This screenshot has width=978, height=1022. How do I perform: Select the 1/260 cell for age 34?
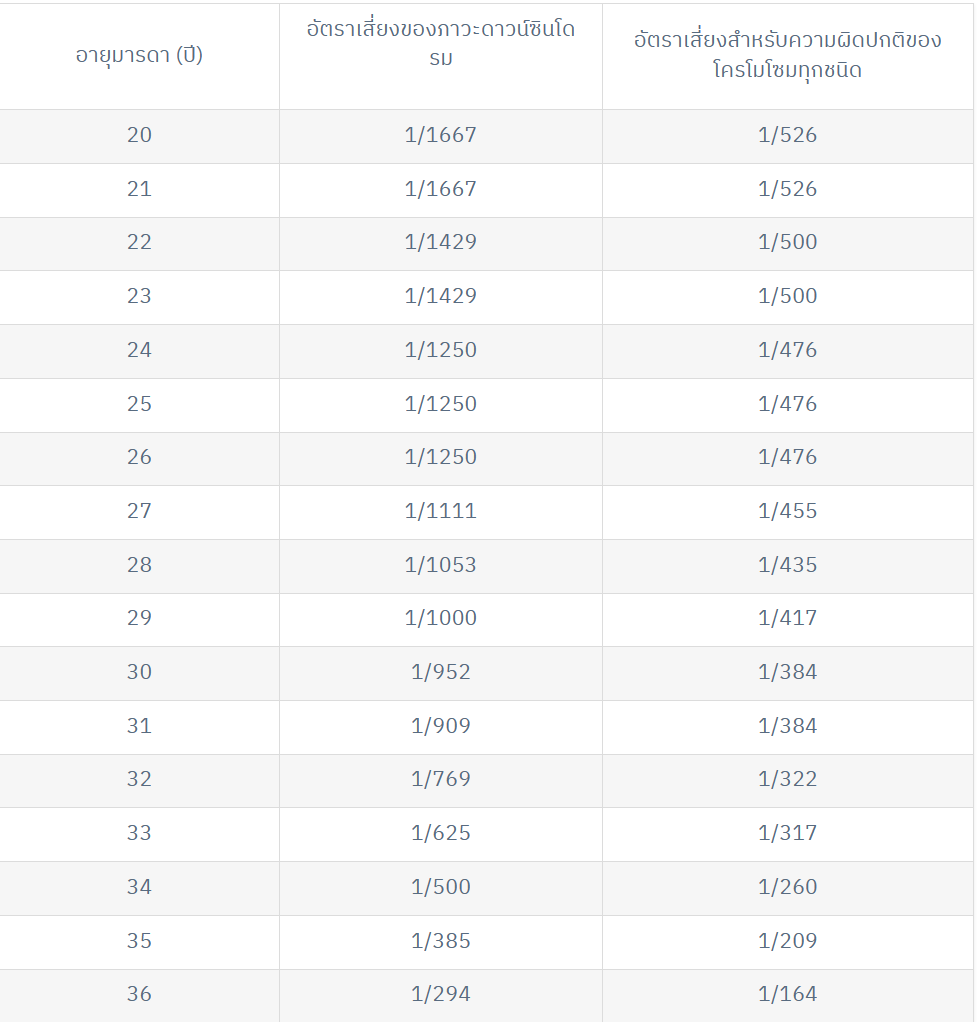coord(788,888)
